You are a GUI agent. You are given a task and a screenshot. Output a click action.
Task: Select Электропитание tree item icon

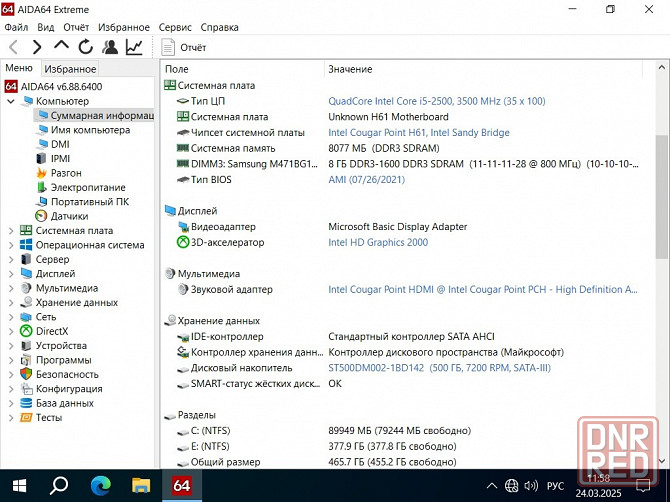point(41,188)
